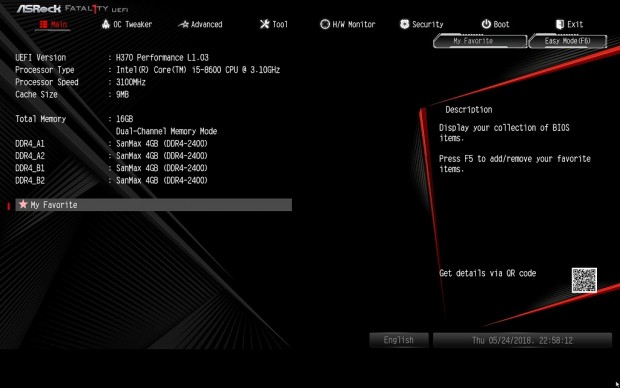Click the UEFI Version label
The width and height of the screenshot is (620, 388).
(x=40, y=58)
